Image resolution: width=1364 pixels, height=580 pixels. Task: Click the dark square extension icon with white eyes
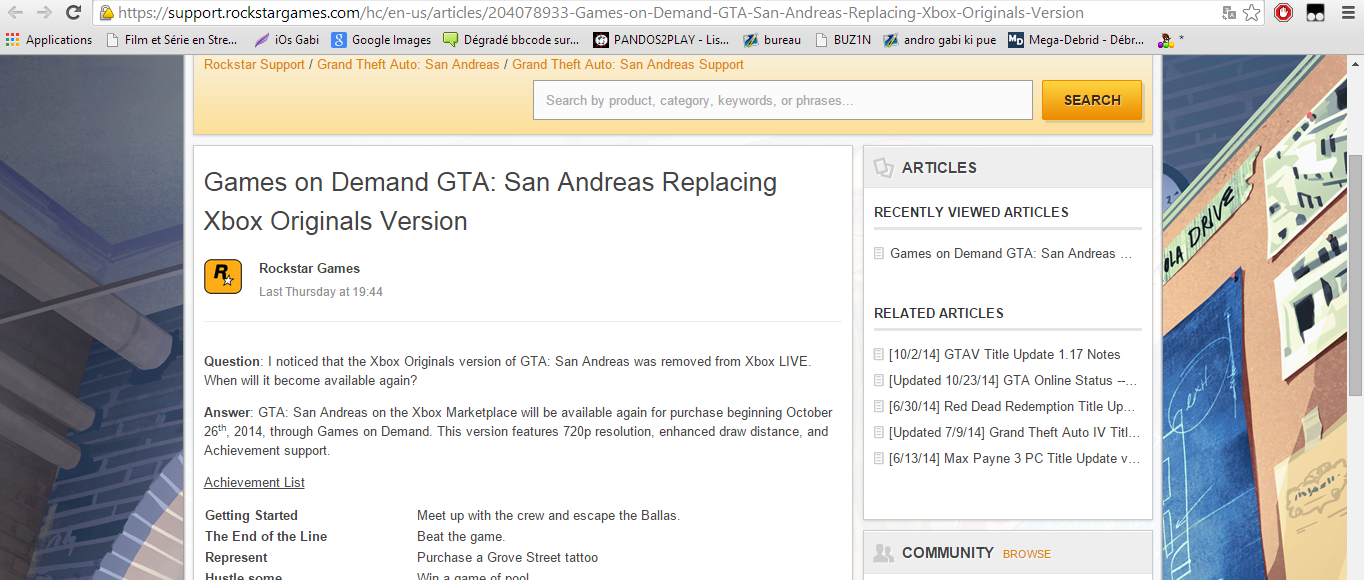tap(1316, 13)
